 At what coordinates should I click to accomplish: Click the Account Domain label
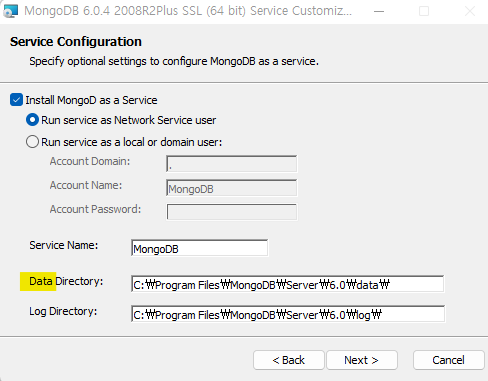tap(90, 161)
